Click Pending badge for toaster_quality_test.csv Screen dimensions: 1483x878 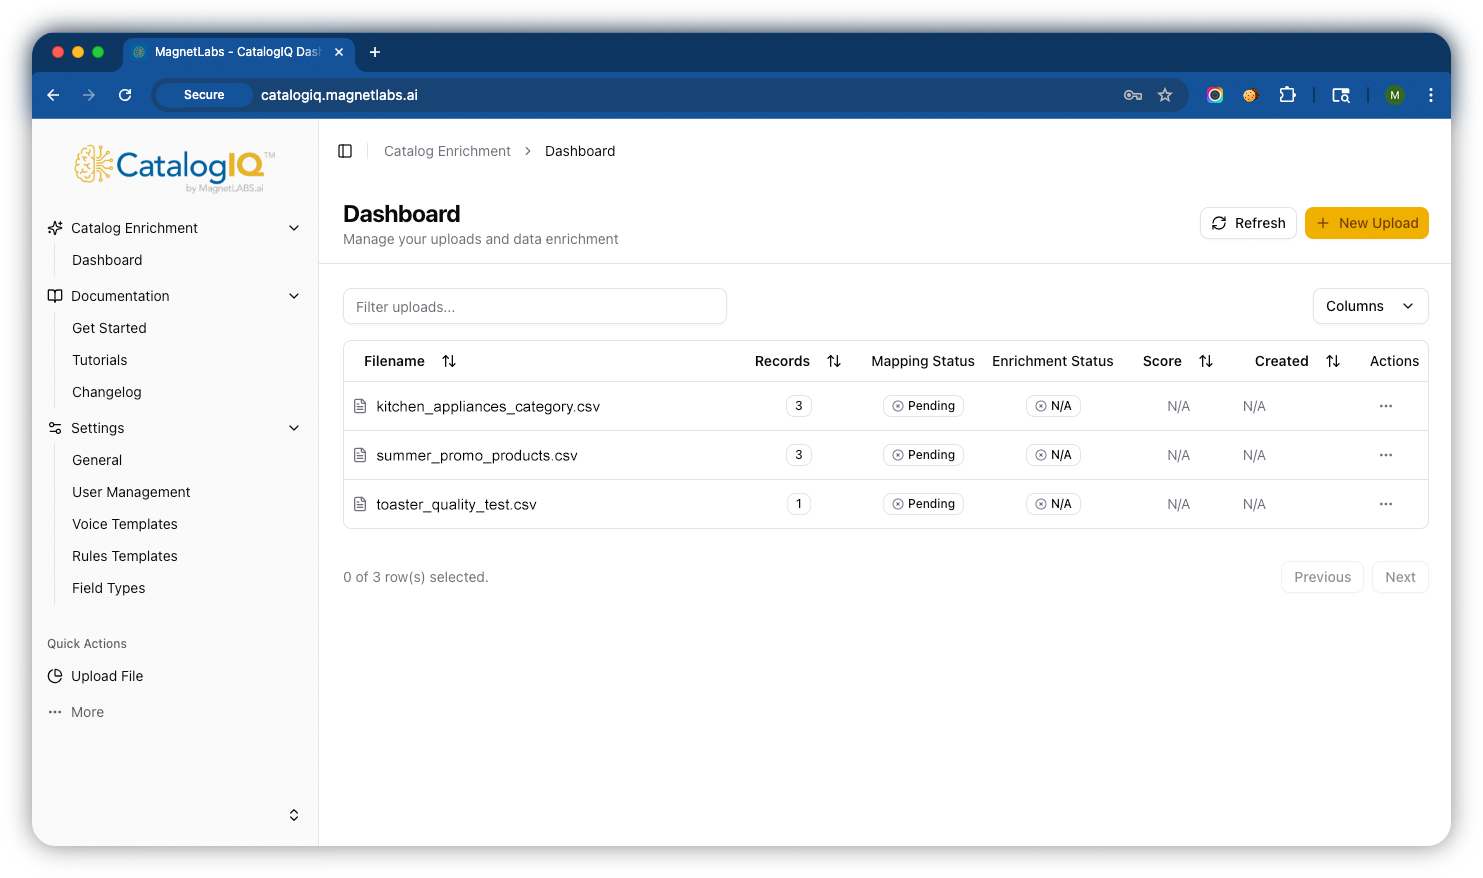click(x=923, y=504)
